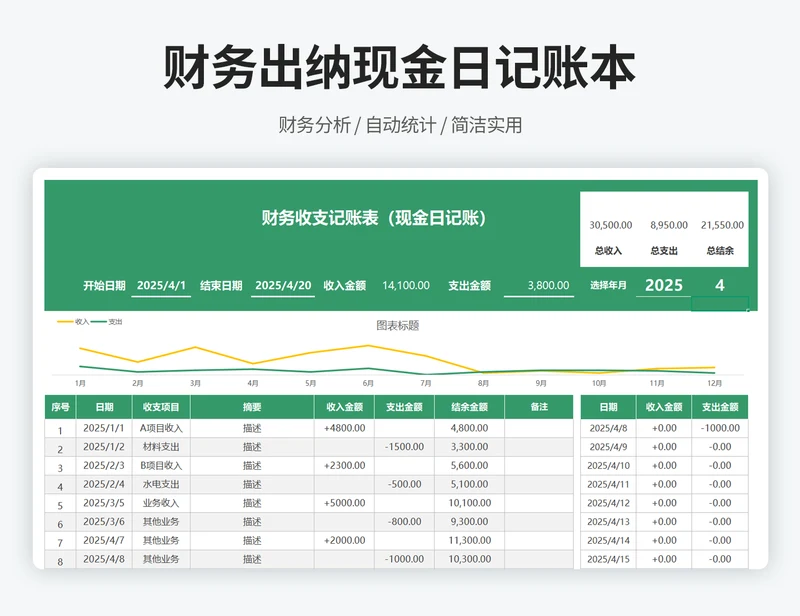The width and height of the screenshot is (800, 616).
Task: Click the right table expense -1000.00
Action: pos(720,428)
